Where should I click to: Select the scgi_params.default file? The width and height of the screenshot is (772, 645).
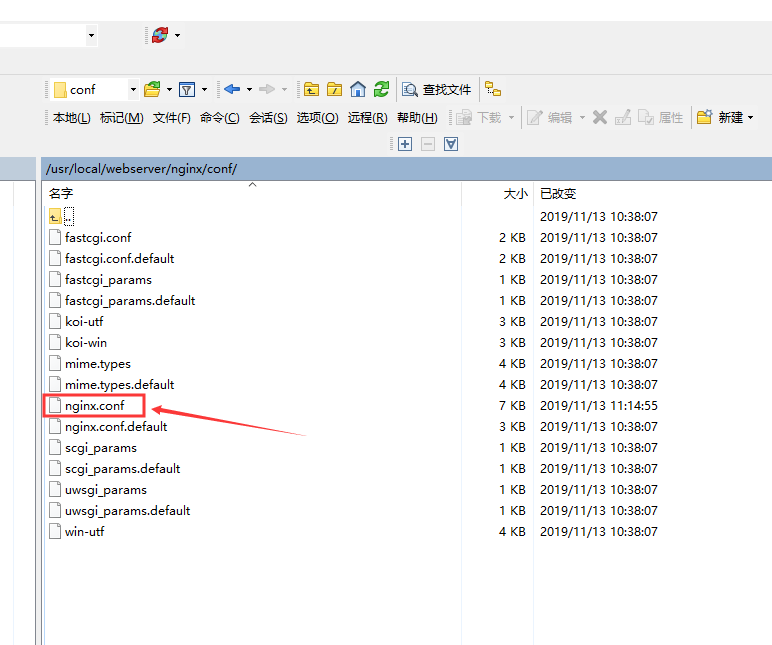123,469
